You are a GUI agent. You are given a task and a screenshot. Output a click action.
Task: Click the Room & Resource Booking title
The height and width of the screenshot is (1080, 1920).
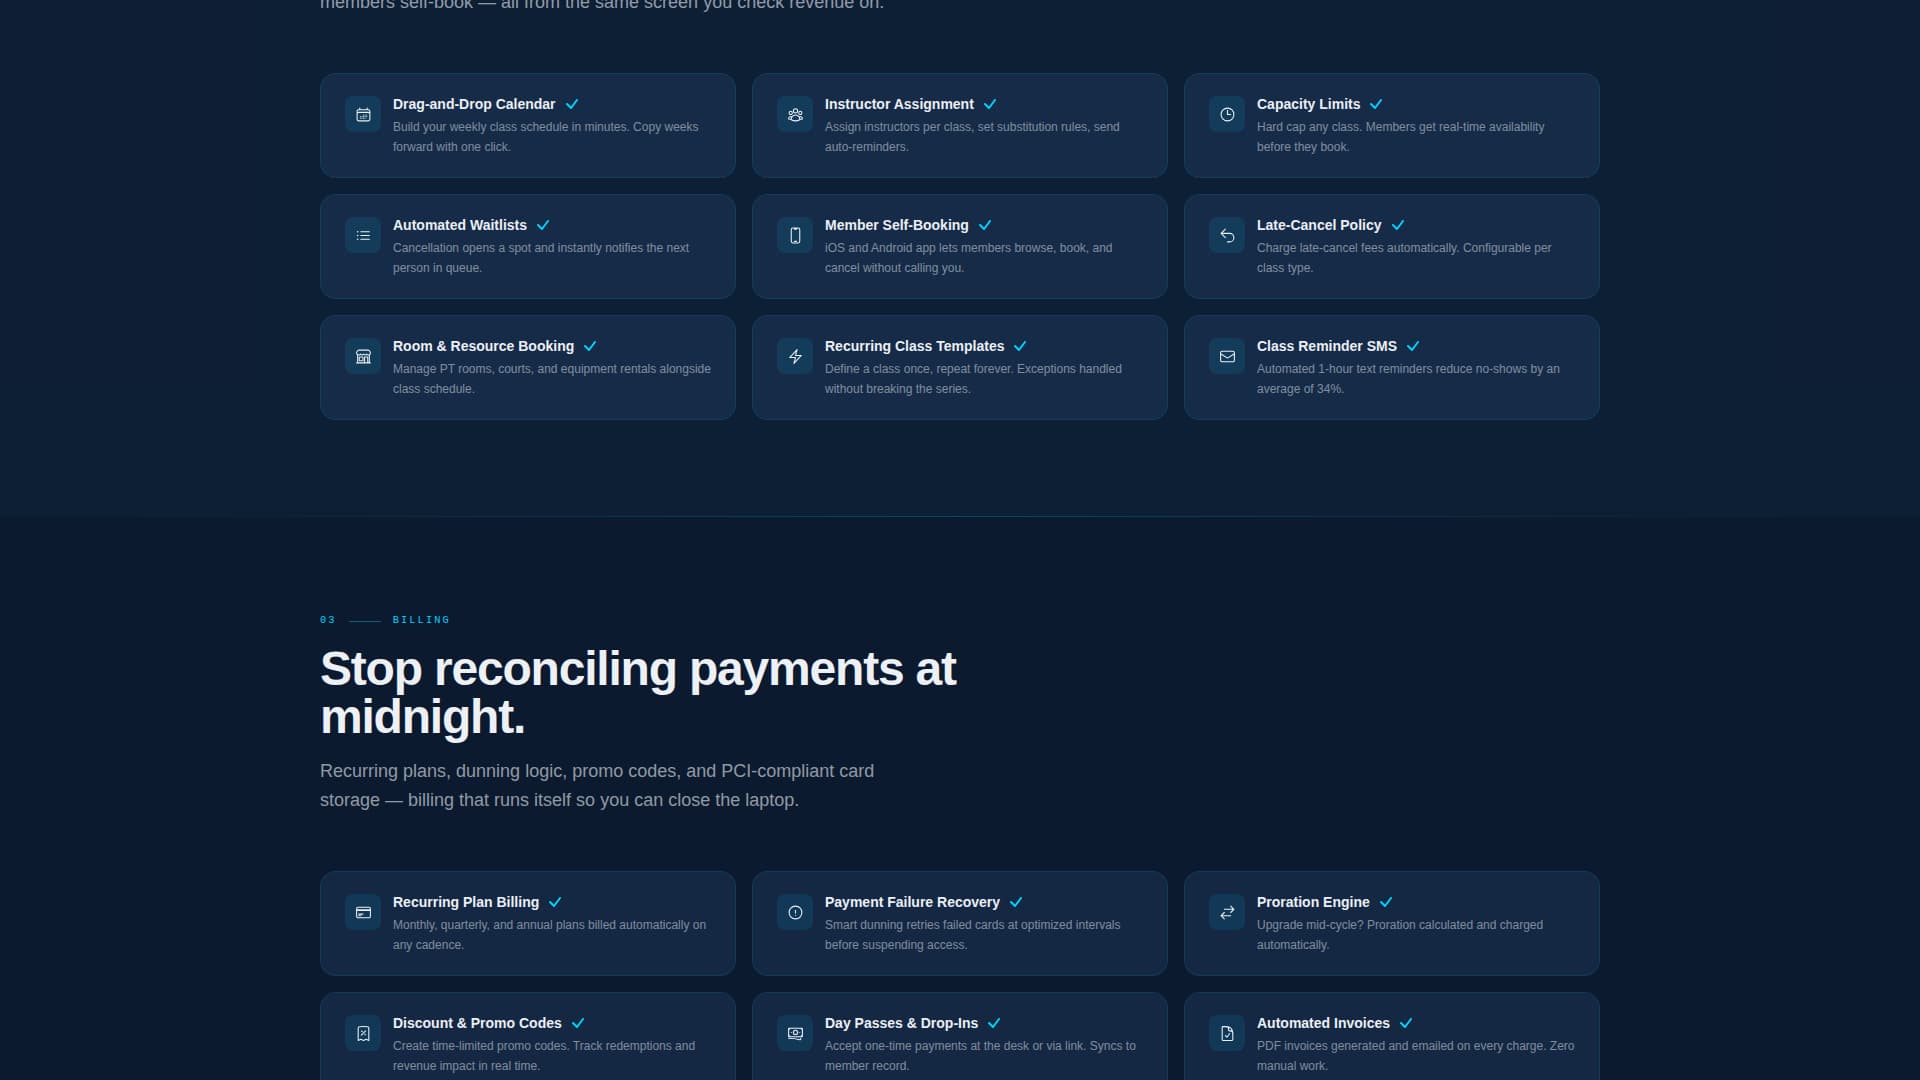[483, 346]
